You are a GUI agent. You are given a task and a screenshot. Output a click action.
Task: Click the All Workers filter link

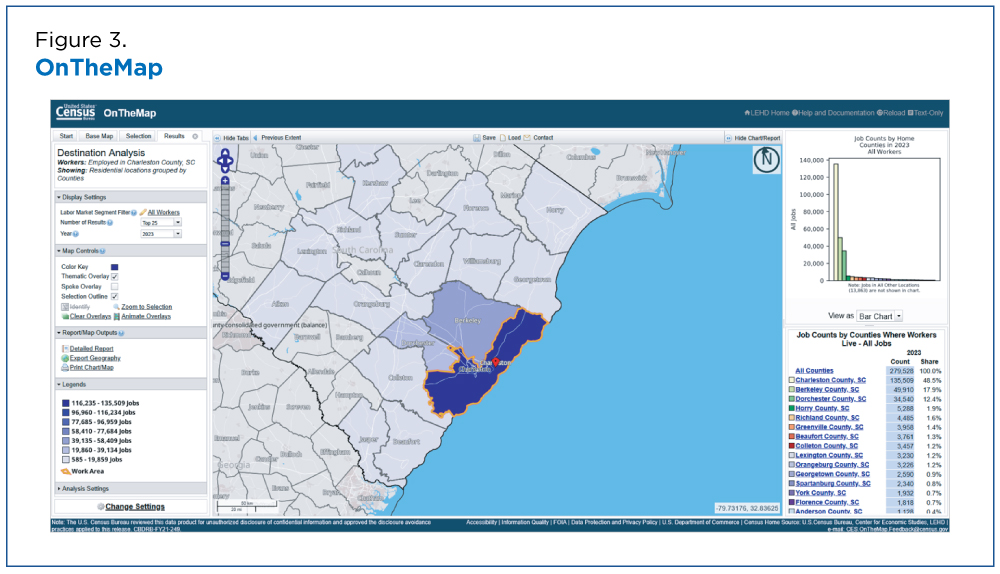(x=164, y=212)
